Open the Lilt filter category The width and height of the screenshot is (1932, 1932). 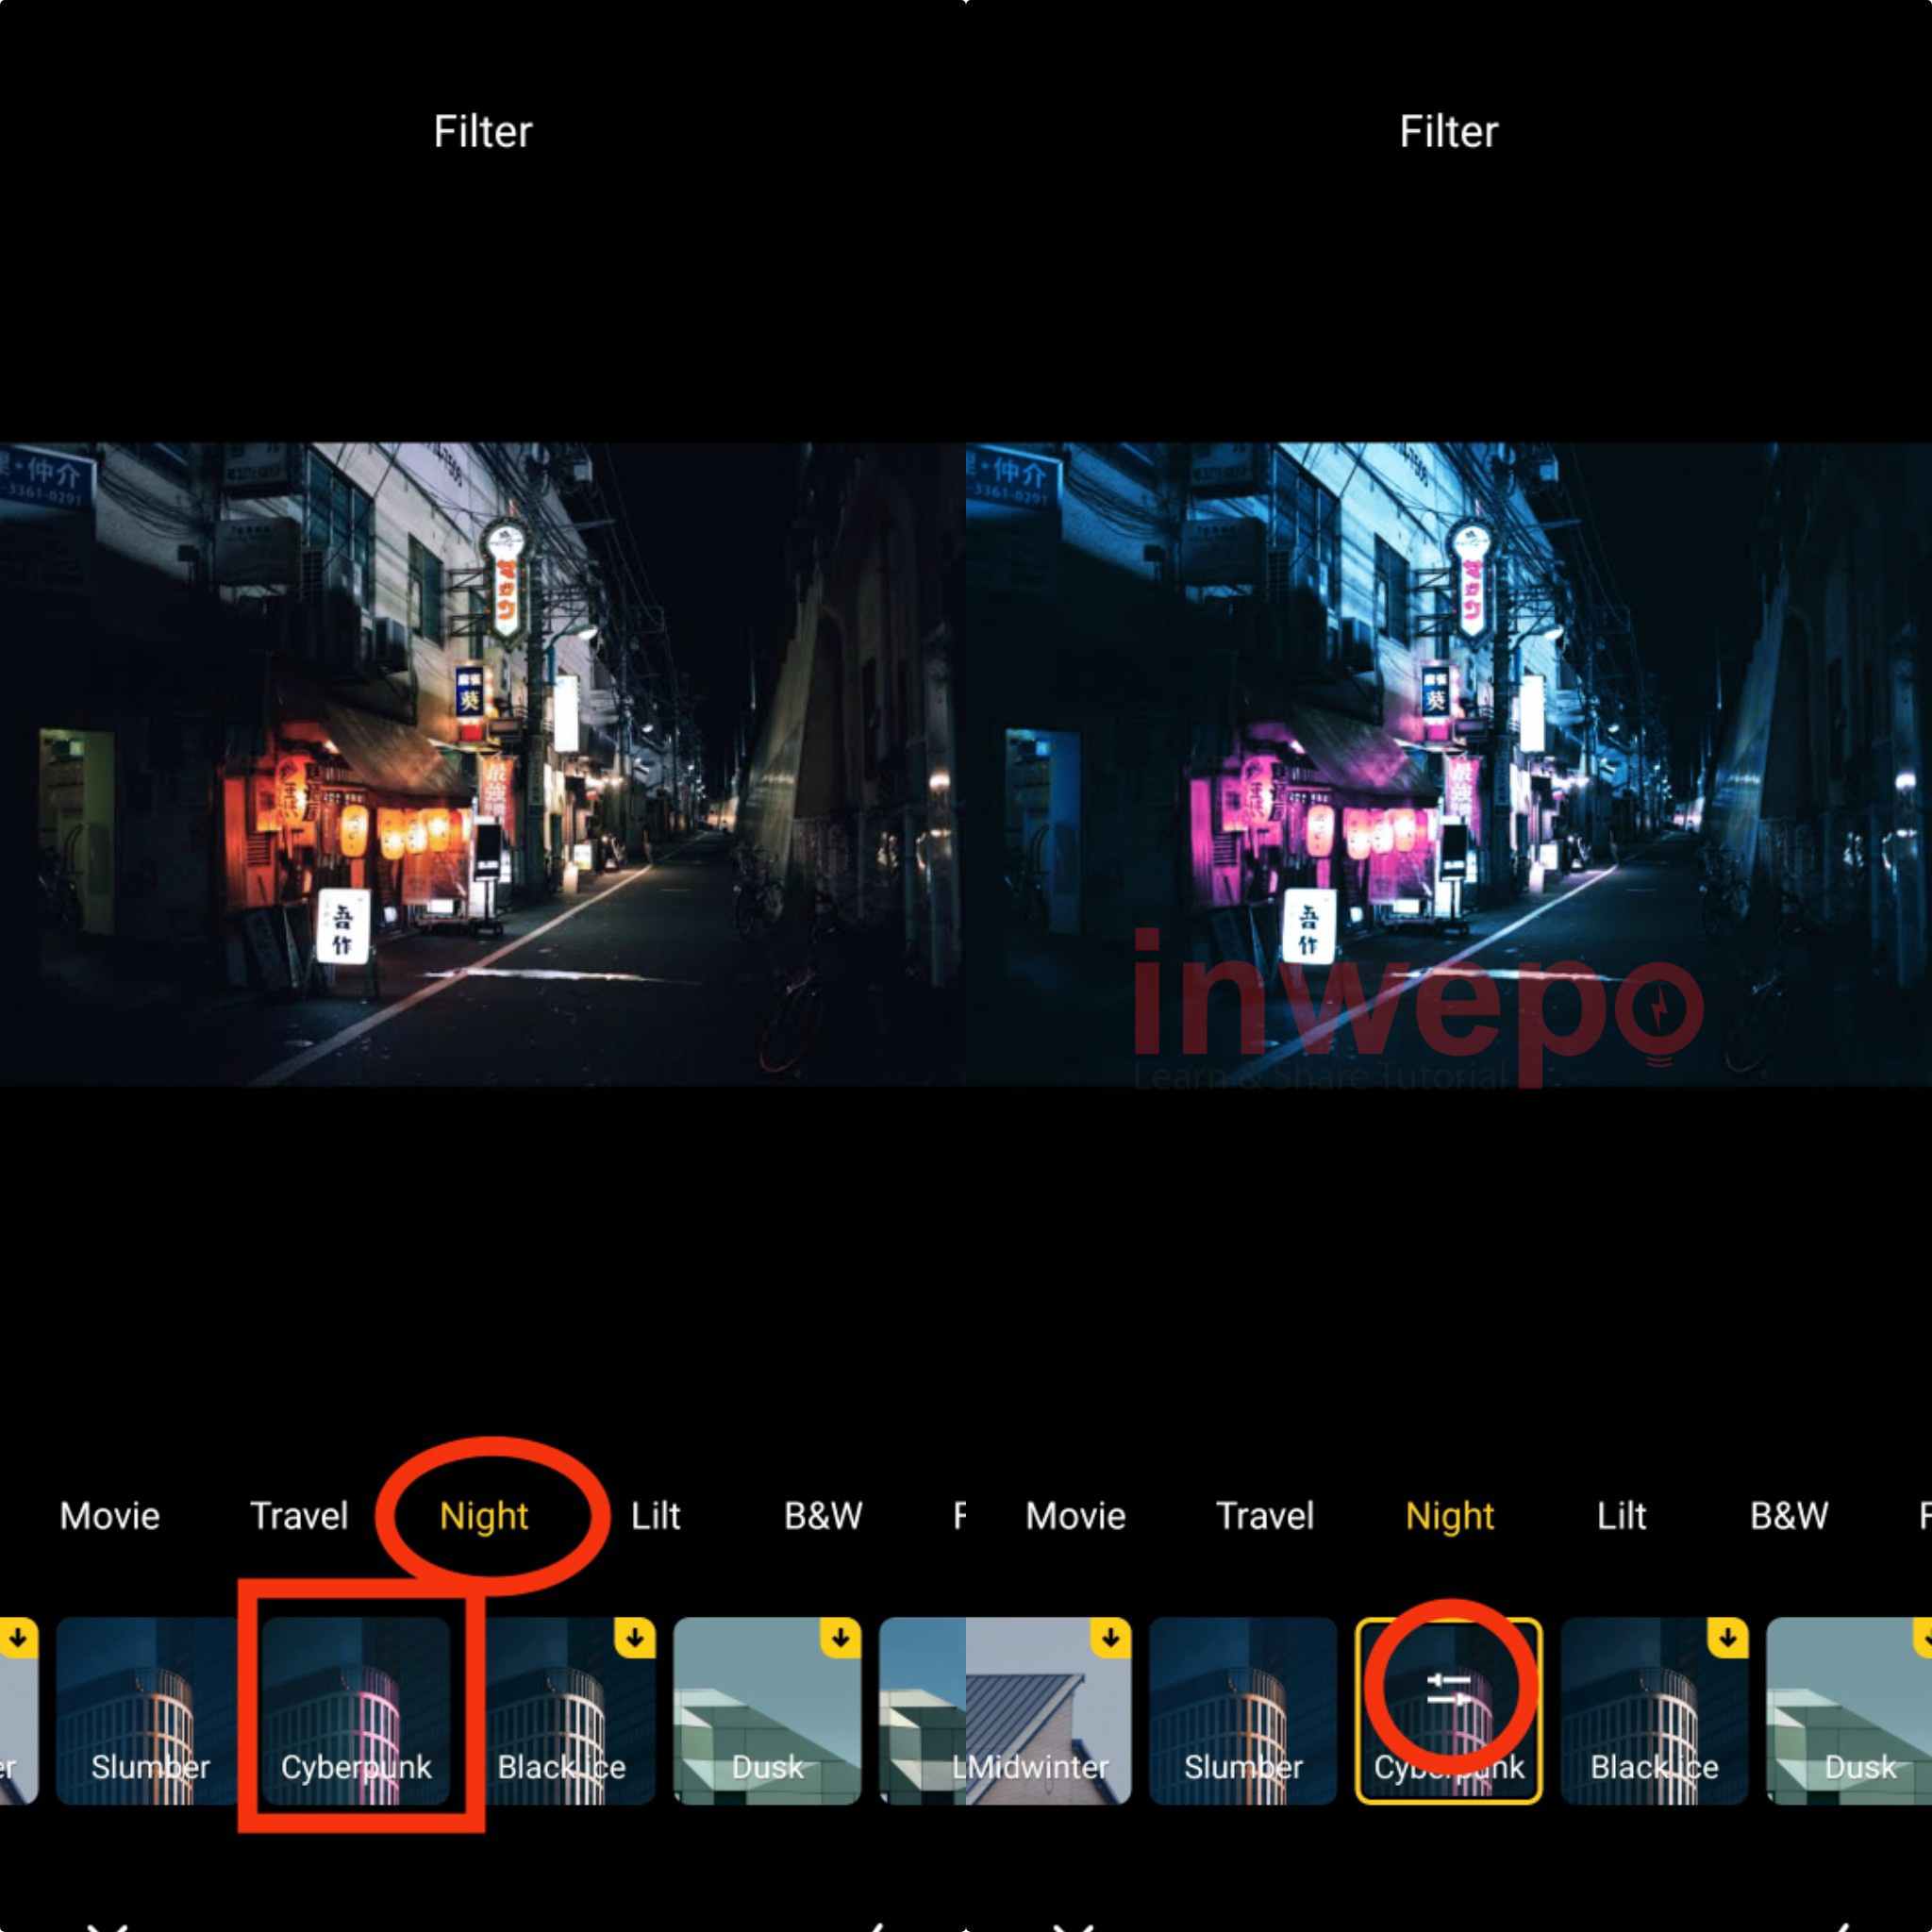click(655, 1516)
